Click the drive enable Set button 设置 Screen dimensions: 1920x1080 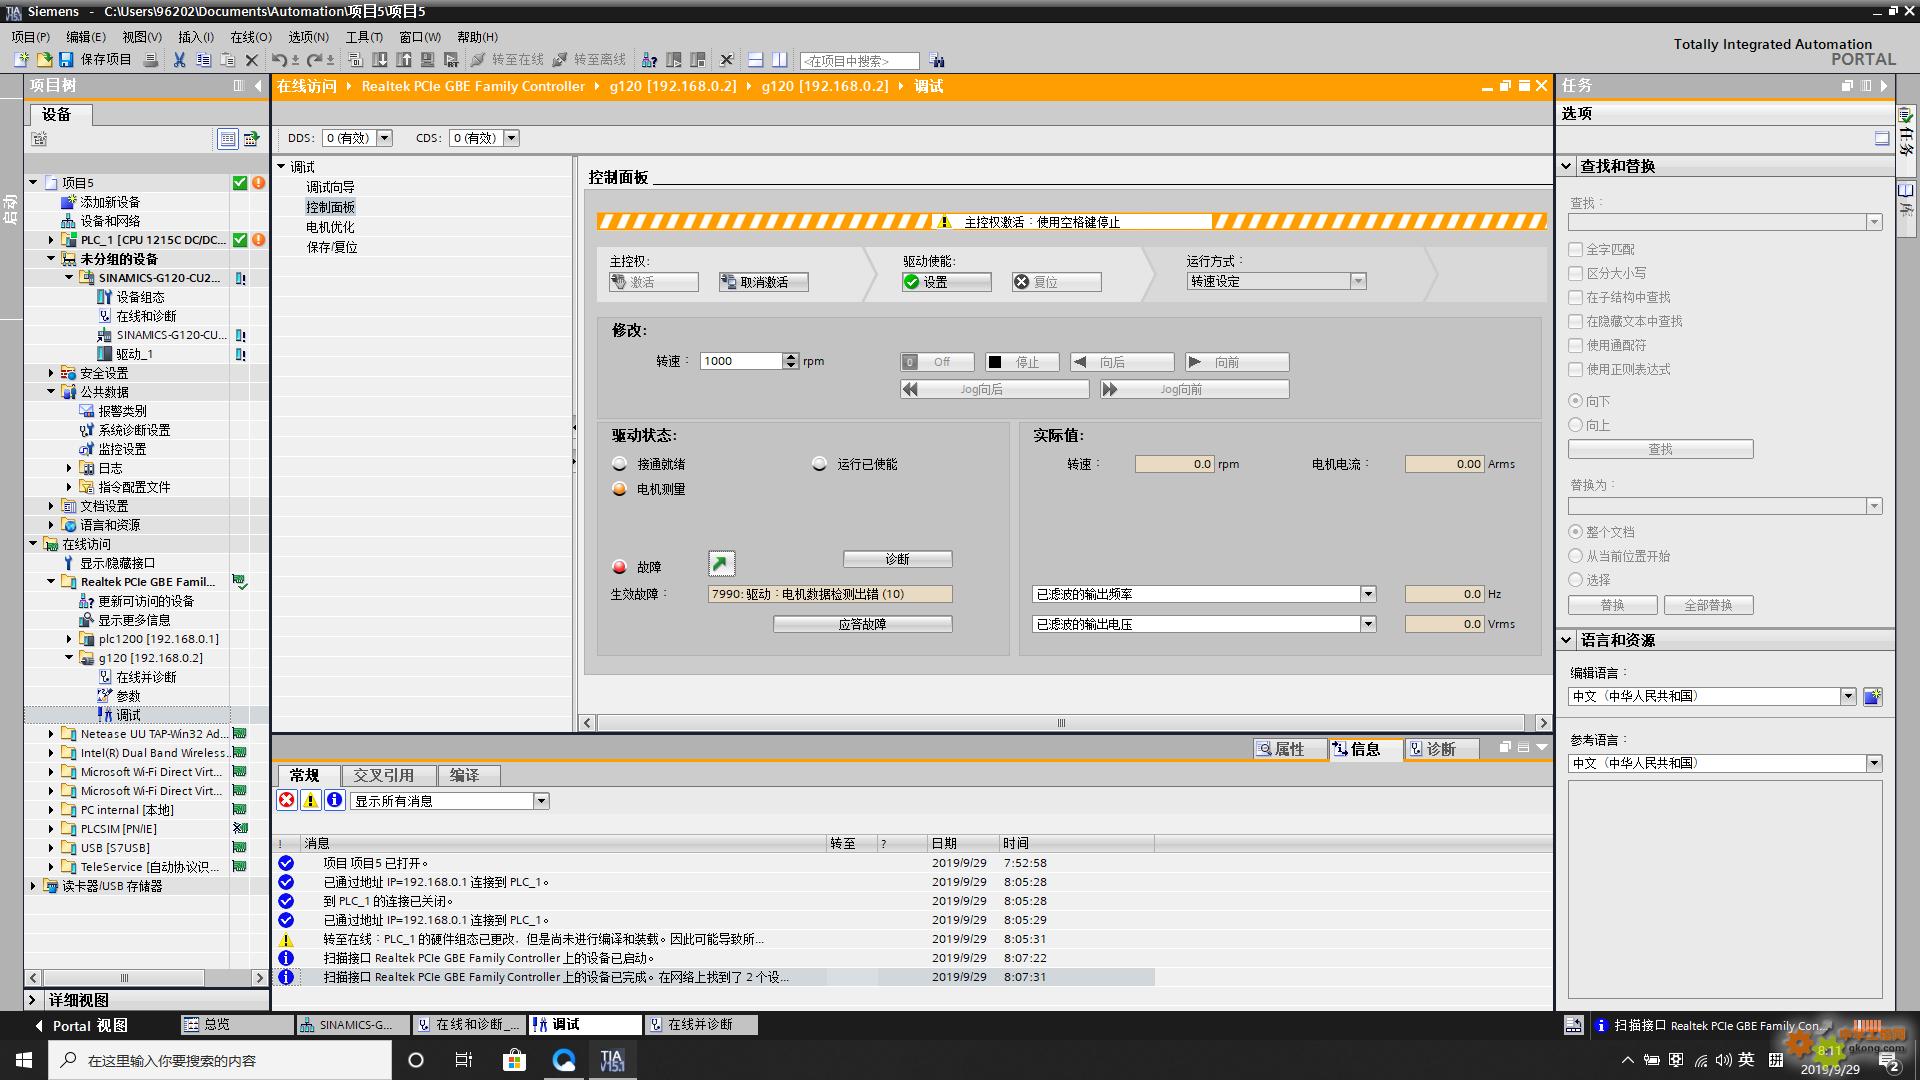pos(946,282)
